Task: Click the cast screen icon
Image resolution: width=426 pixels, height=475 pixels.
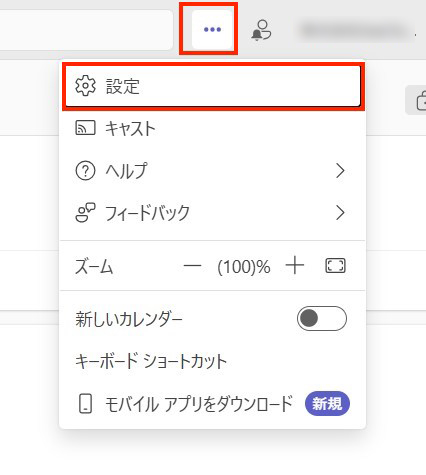Action: pos(85,128)
